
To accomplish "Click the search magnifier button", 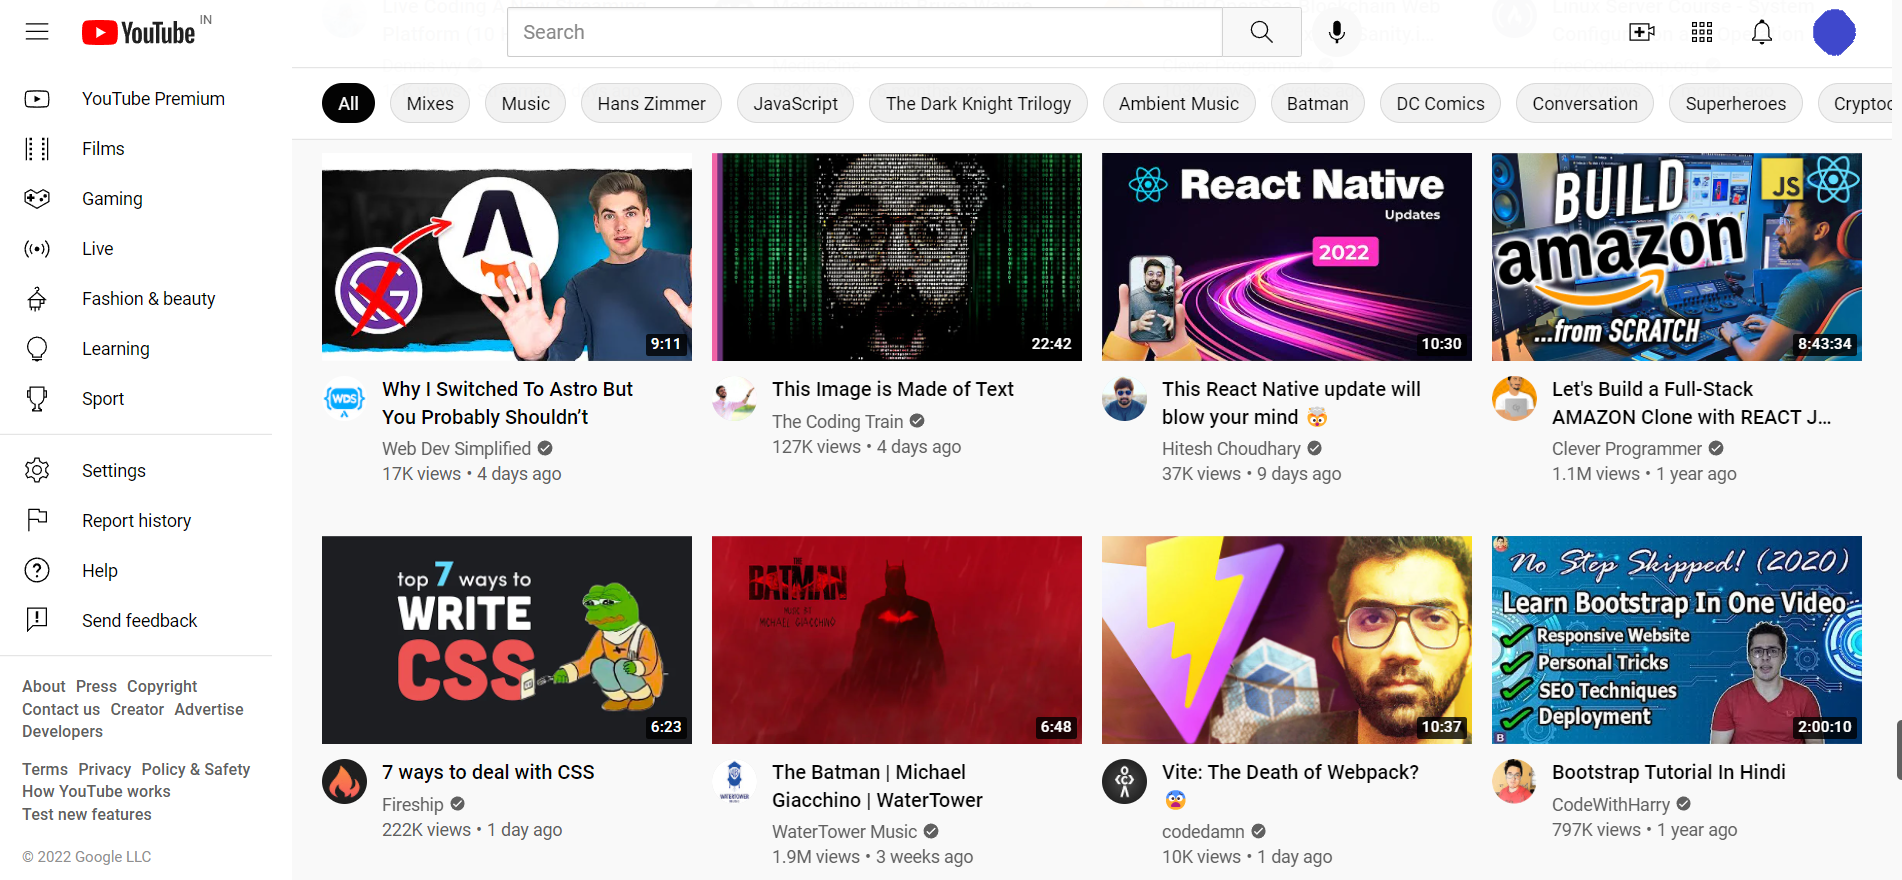I will tap(1261, 32).
